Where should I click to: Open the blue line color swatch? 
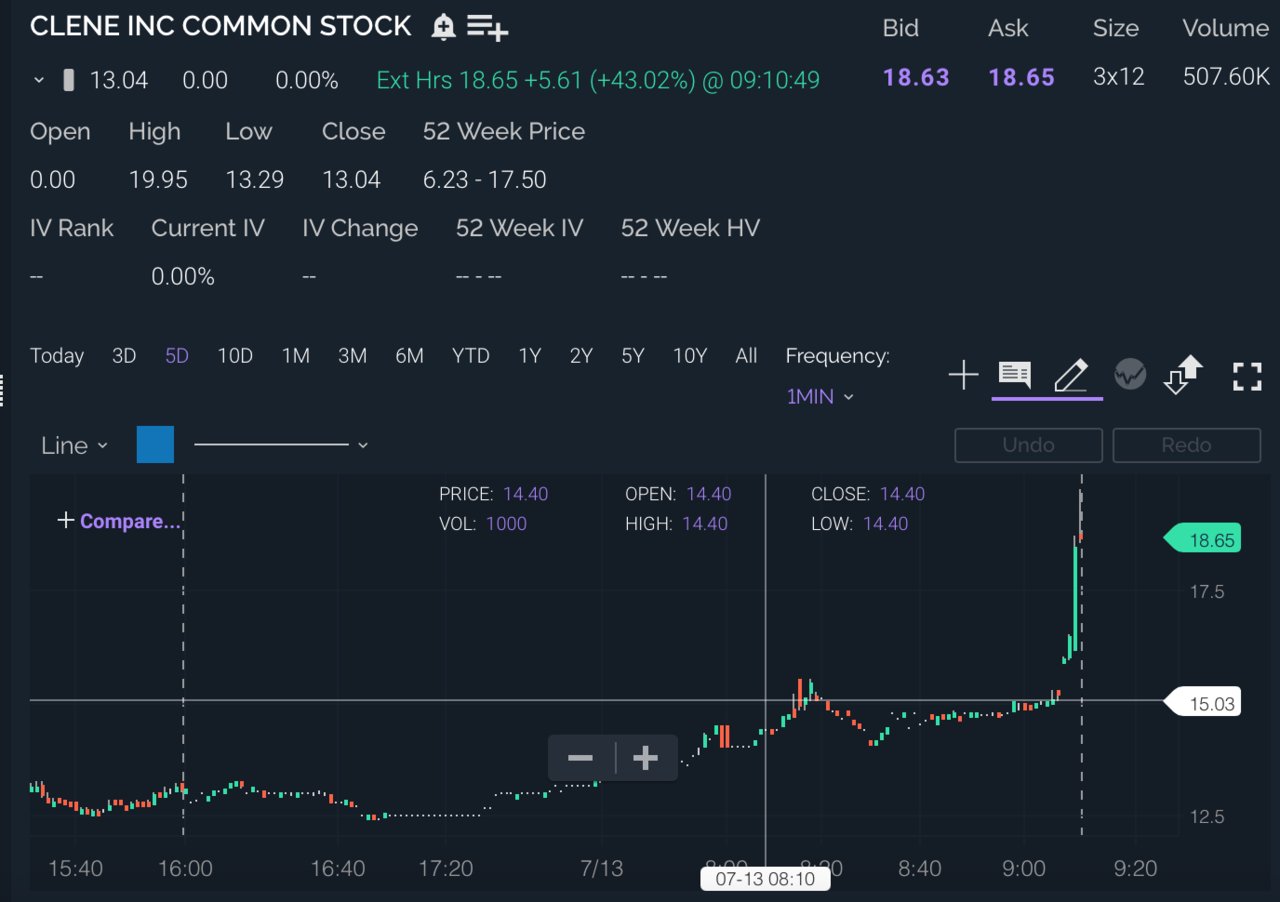[x=155, y=444]
